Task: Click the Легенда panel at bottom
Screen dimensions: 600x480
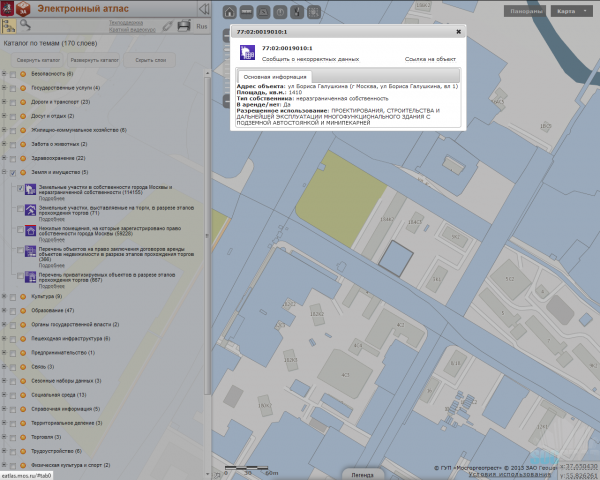Action: point(362,474)
